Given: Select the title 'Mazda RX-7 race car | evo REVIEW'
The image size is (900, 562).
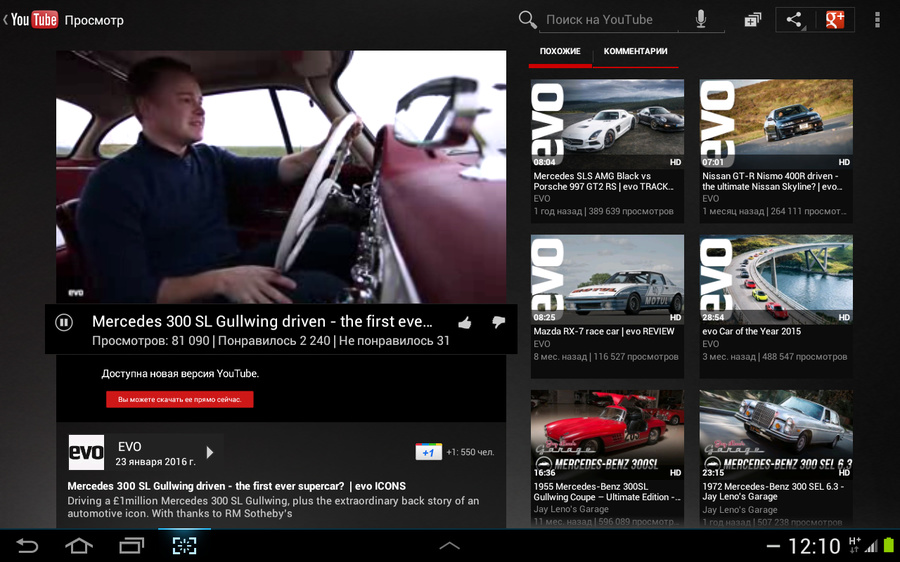Looking at the screenshot, I should [x=604, y=331].
